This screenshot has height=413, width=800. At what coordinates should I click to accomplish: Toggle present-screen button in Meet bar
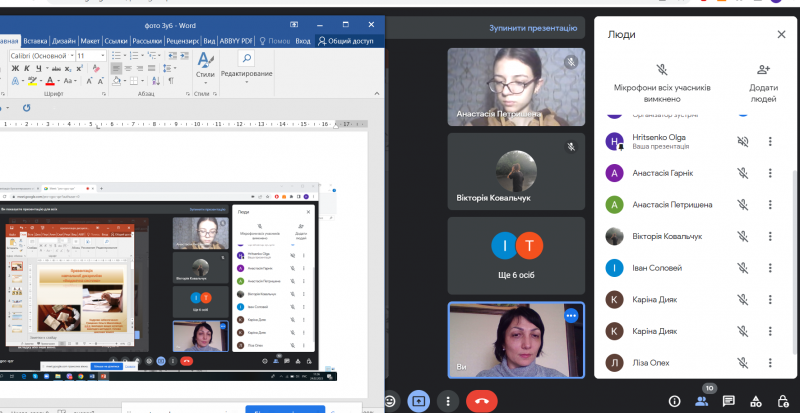[418, 401]
